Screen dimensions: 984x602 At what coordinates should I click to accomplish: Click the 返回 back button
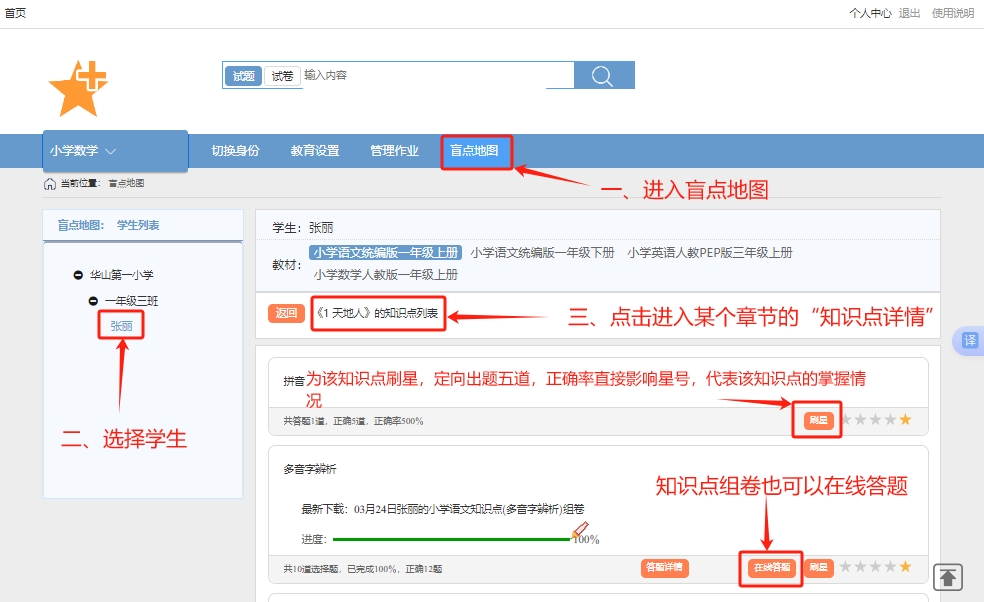286,313
